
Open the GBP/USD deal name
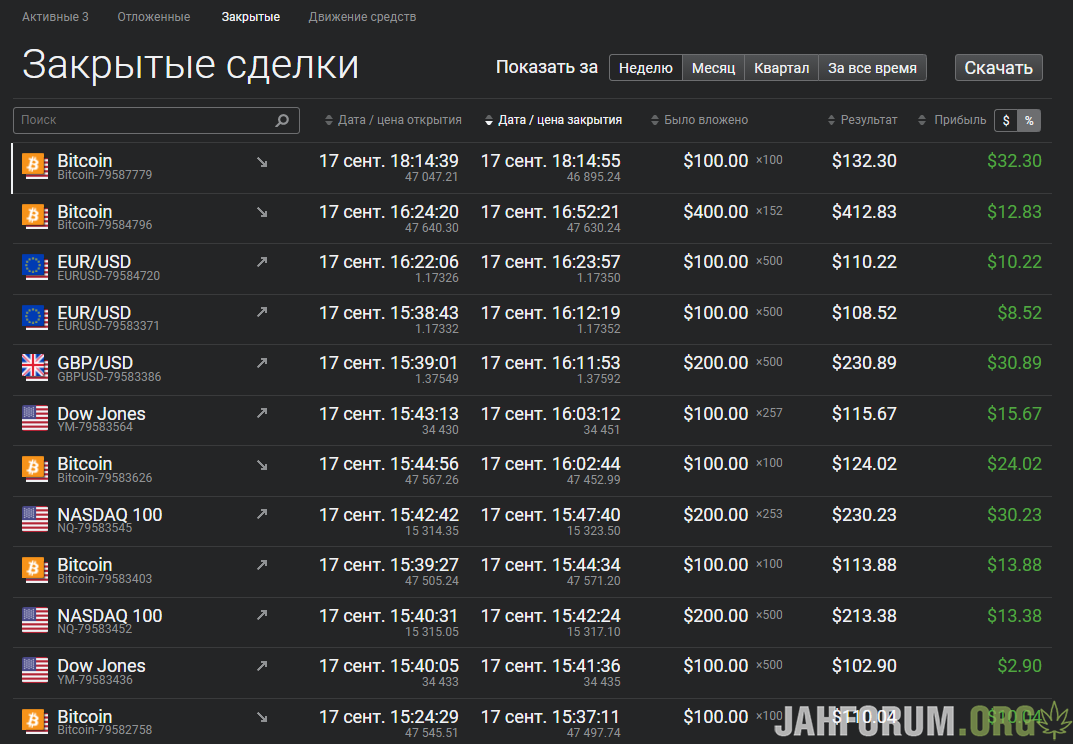coord(95,363)
